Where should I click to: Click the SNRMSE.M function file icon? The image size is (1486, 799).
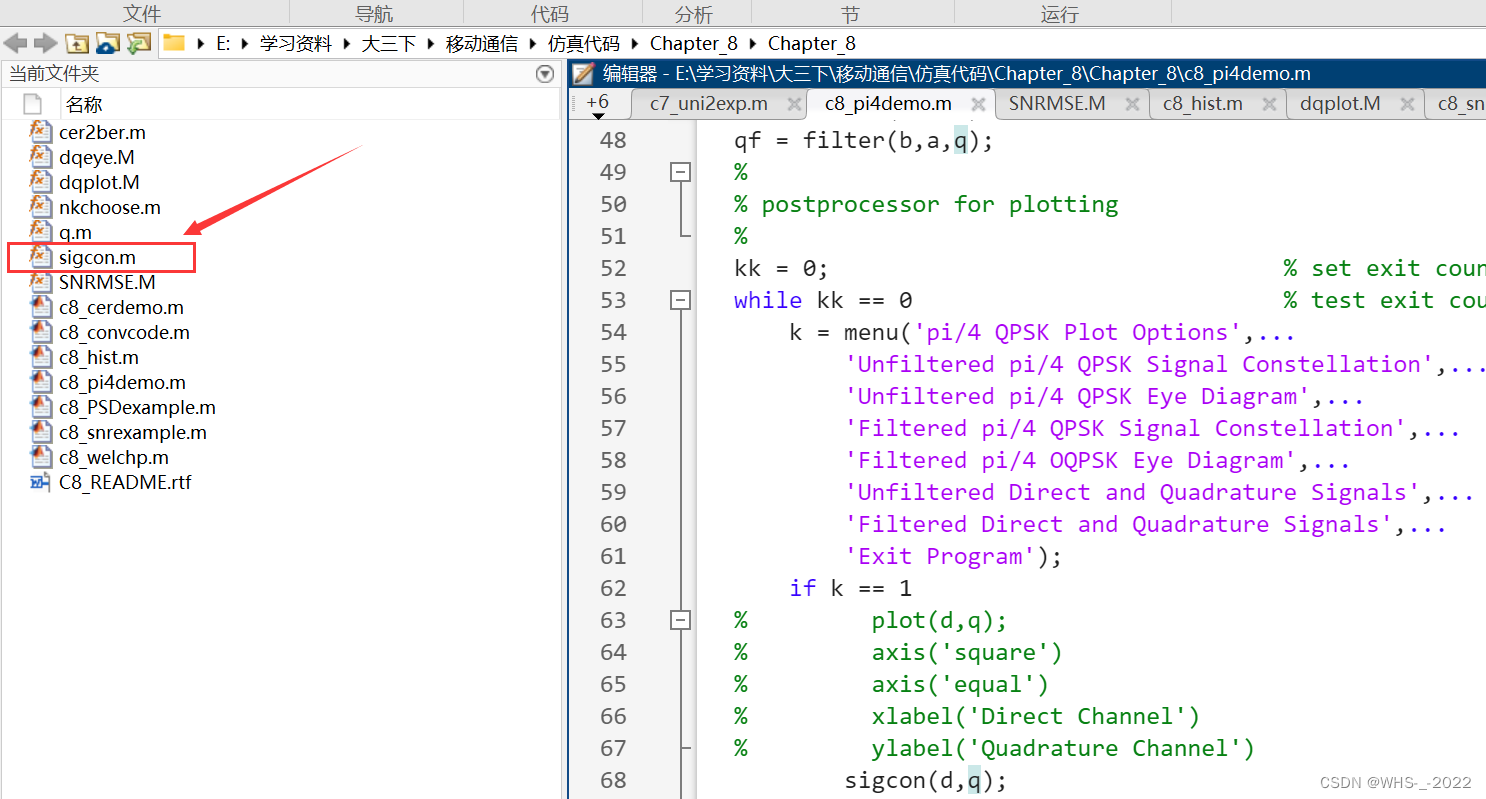pyautogui.click(x=41, y=282)
